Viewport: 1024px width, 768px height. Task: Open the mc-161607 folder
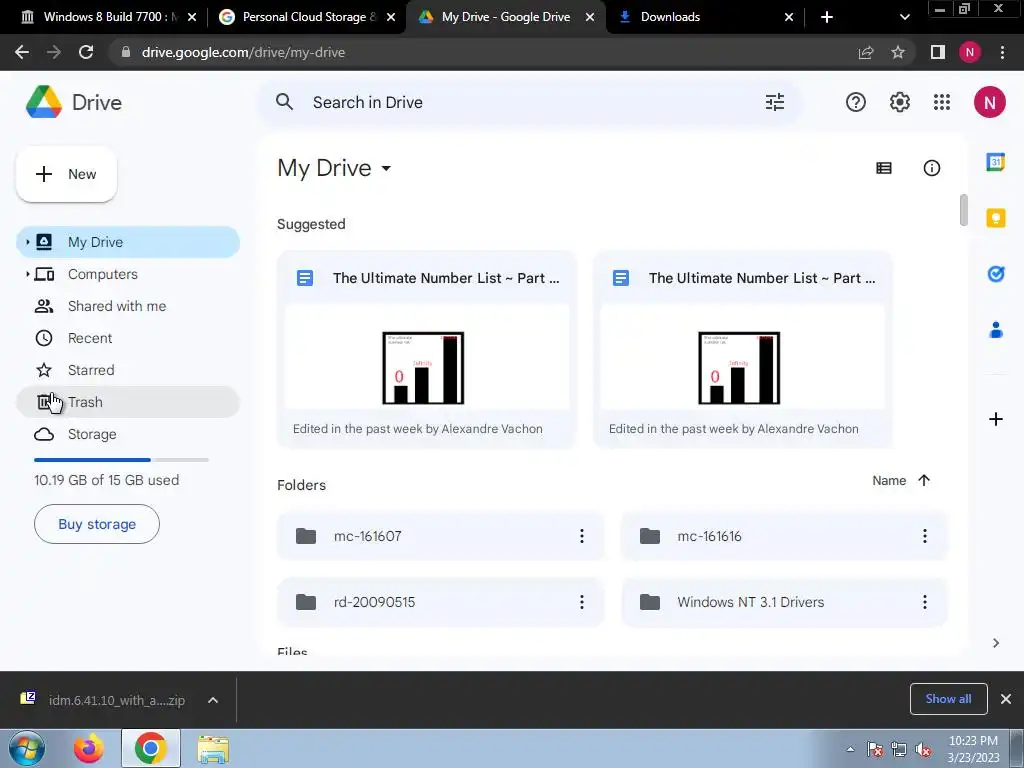tap(440, 536)
